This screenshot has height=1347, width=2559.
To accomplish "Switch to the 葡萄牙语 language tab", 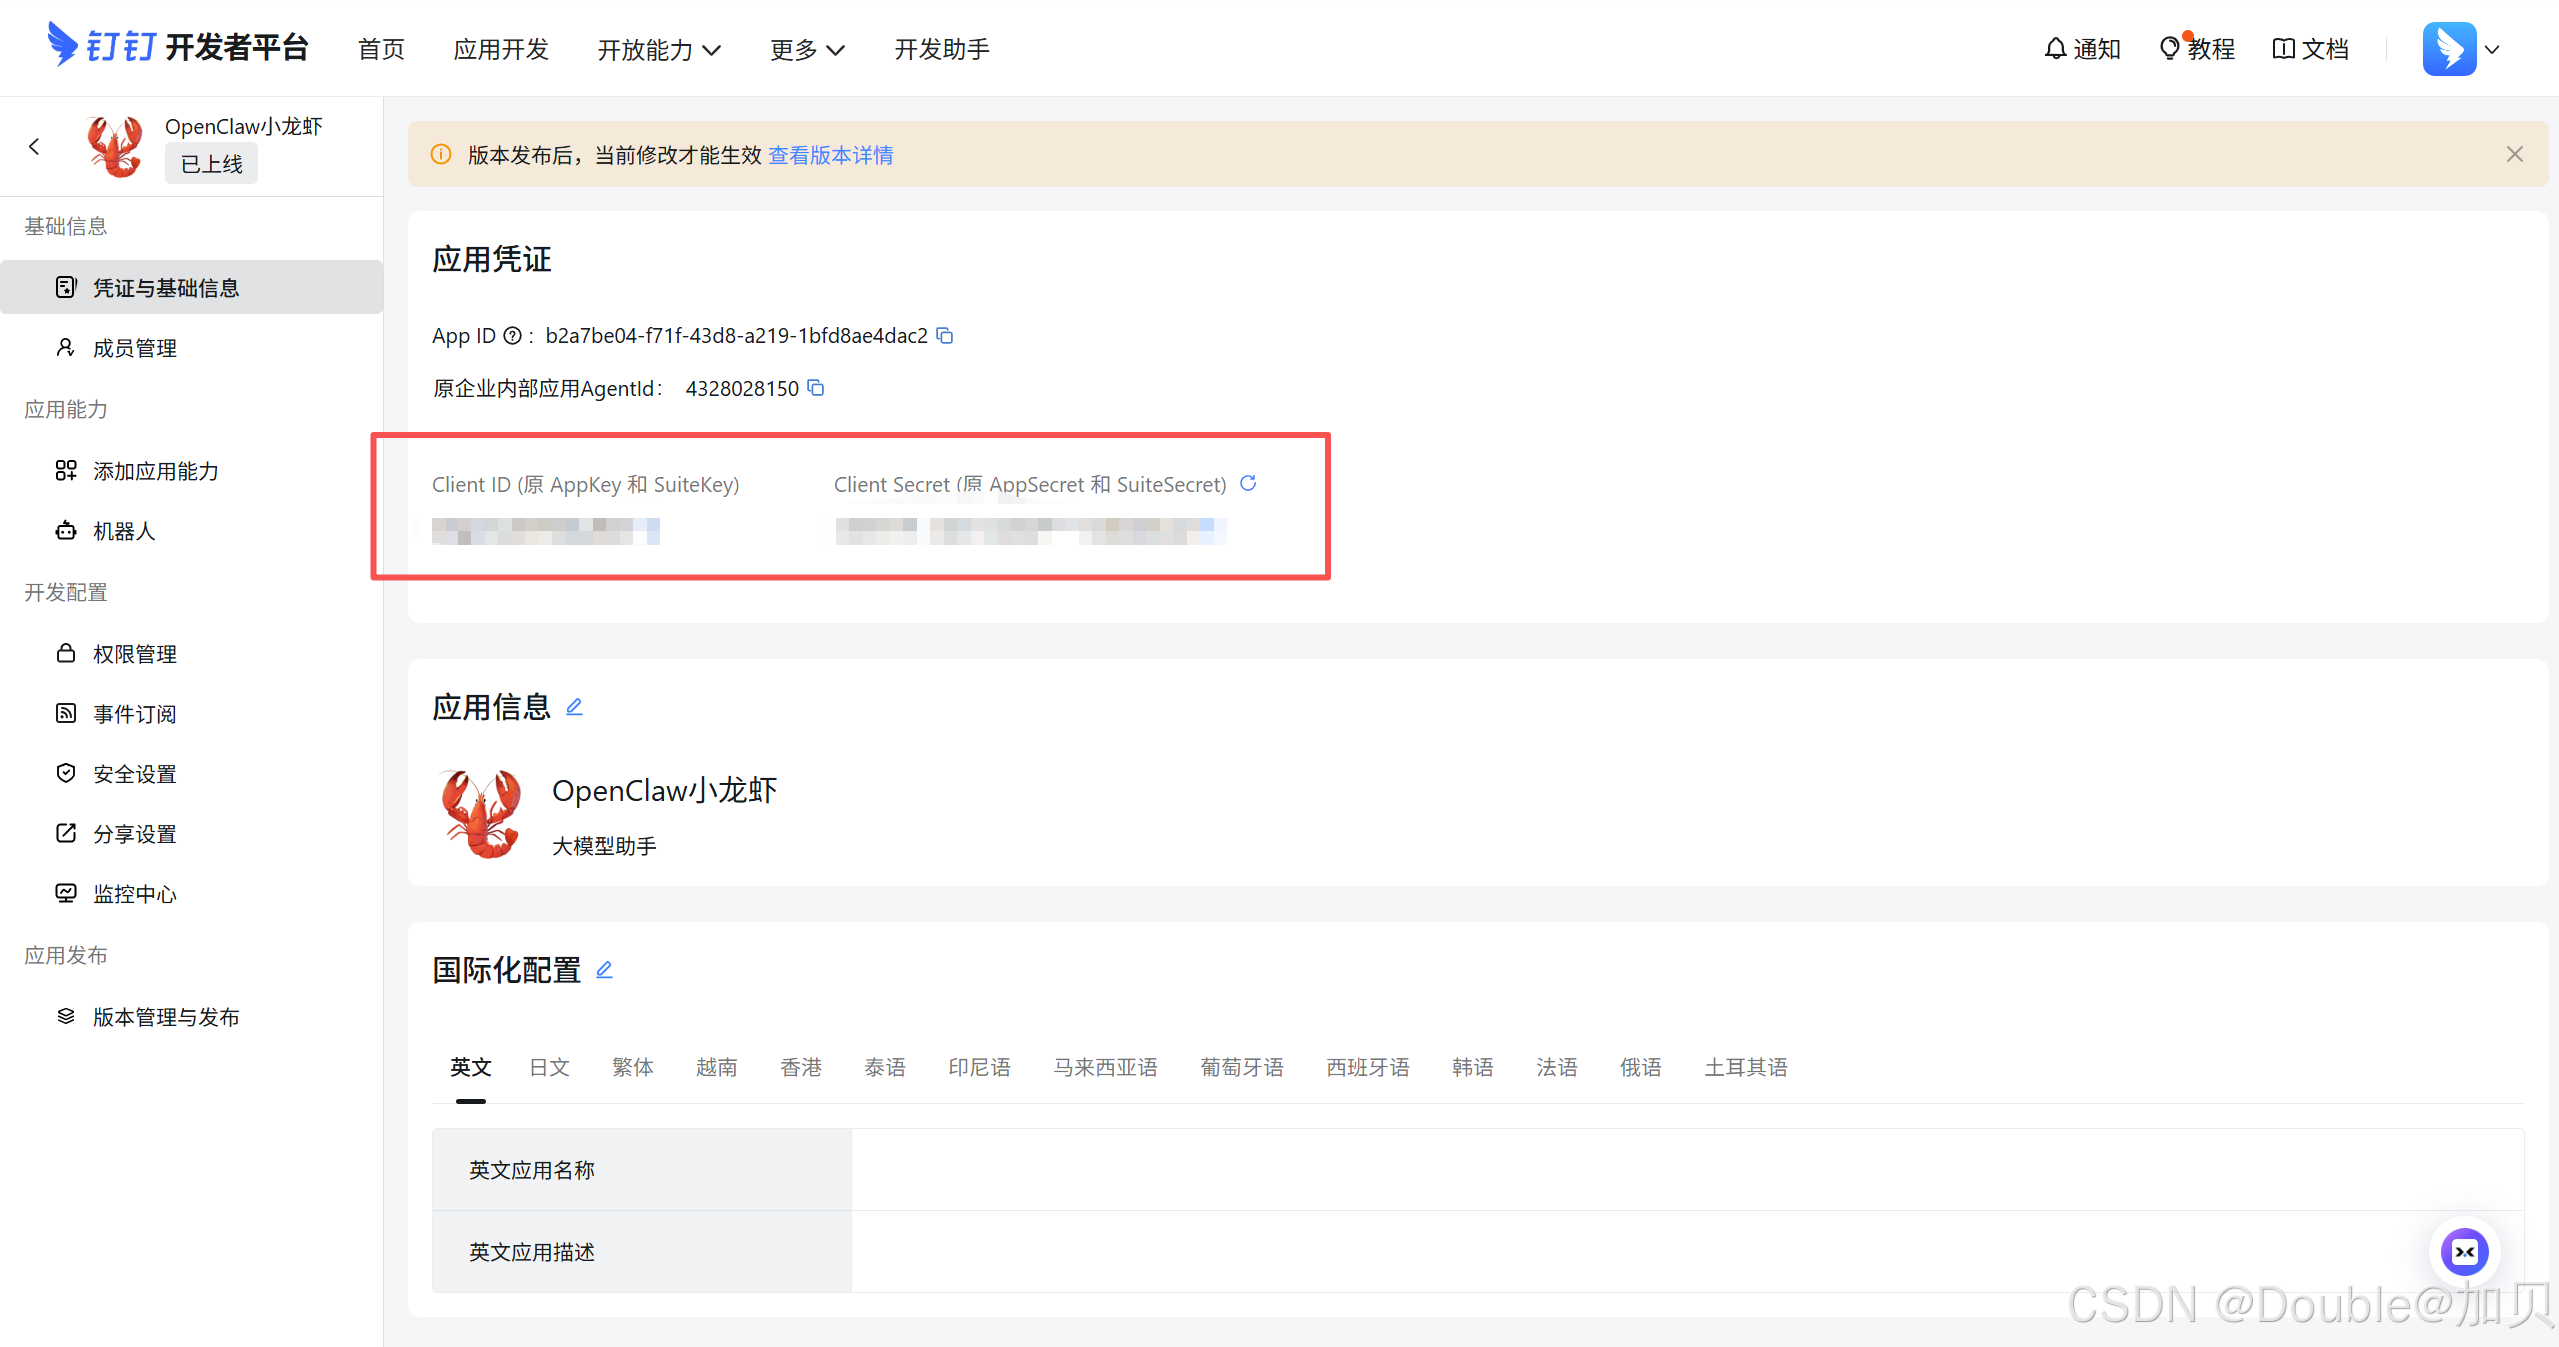I will pyautogui.click(x=1242, y=1067).
